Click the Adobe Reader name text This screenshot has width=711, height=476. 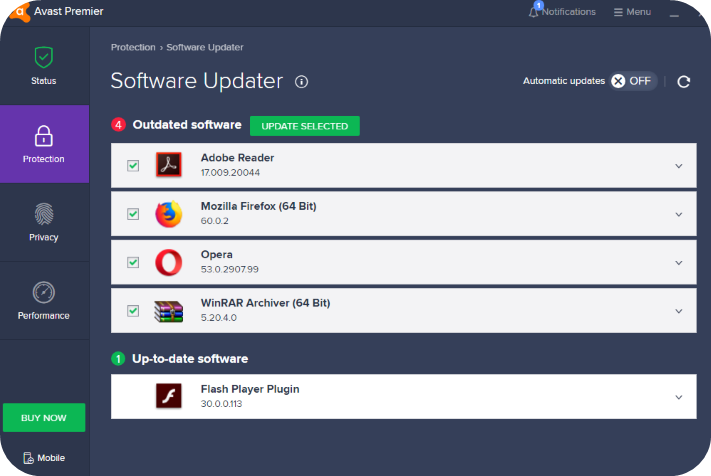click(237, 158)
